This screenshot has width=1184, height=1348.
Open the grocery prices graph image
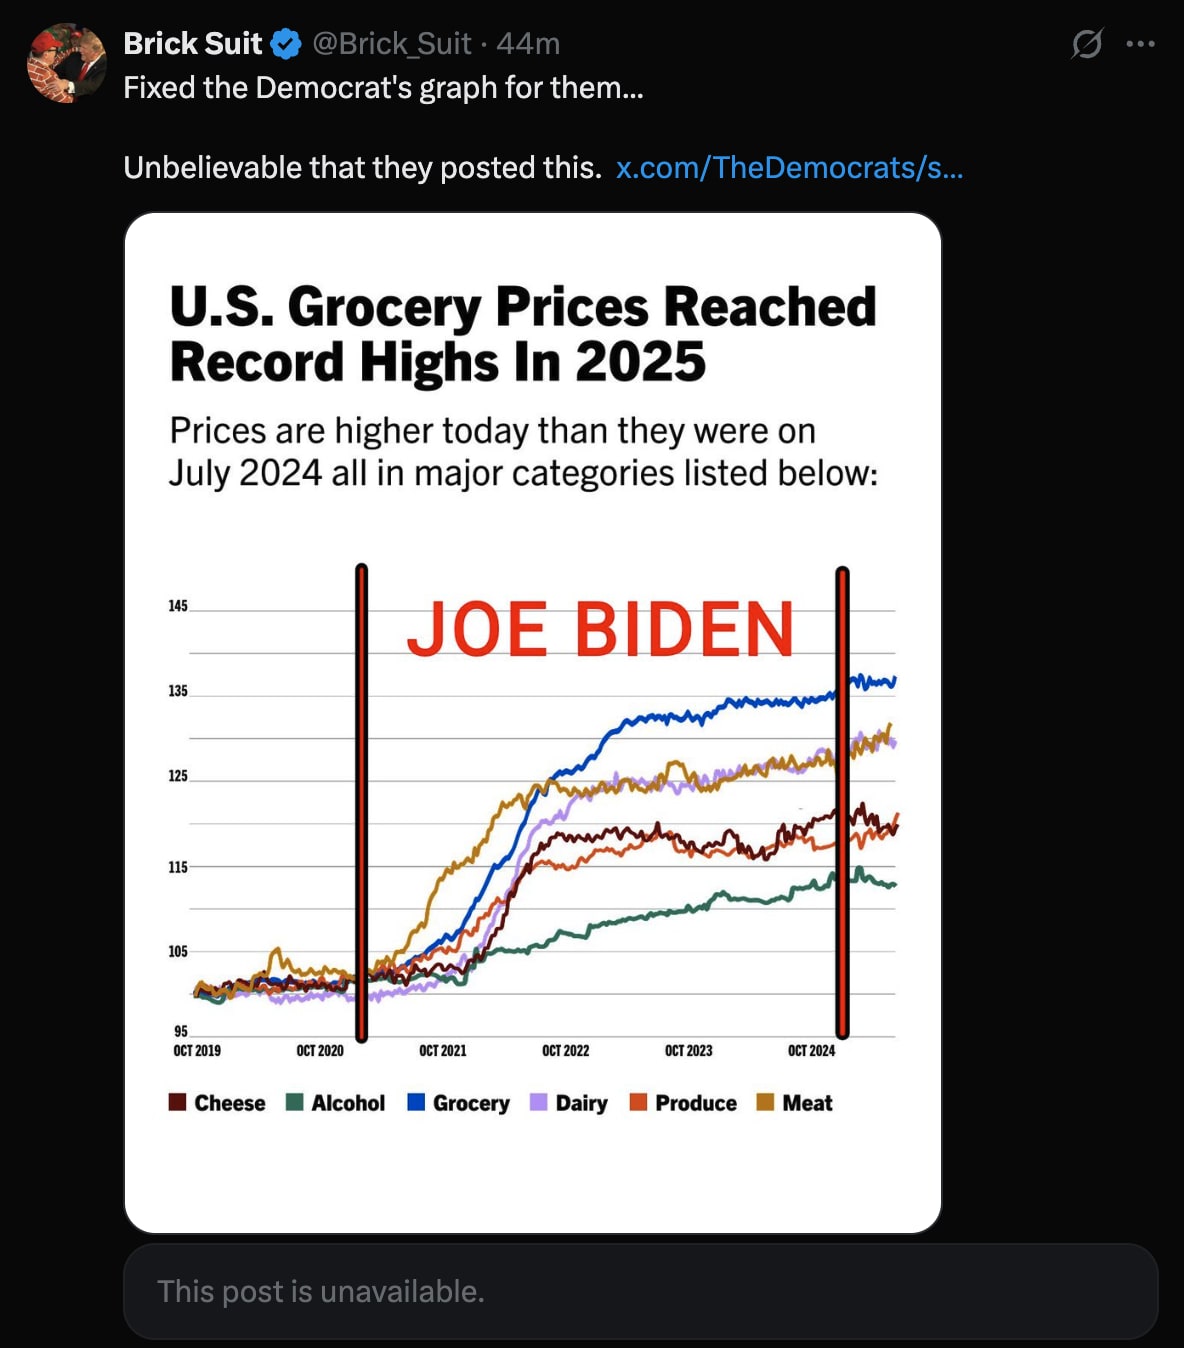(533, 723)
